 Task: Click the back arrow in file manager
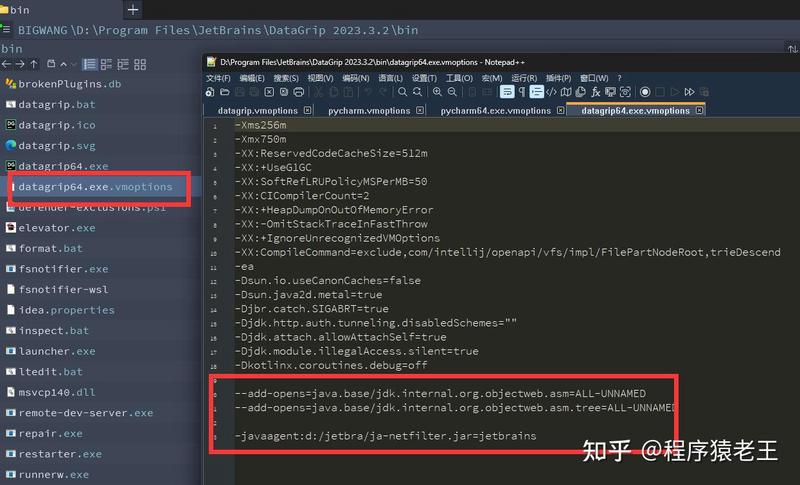pyautogui.click(x=6, y=64)
